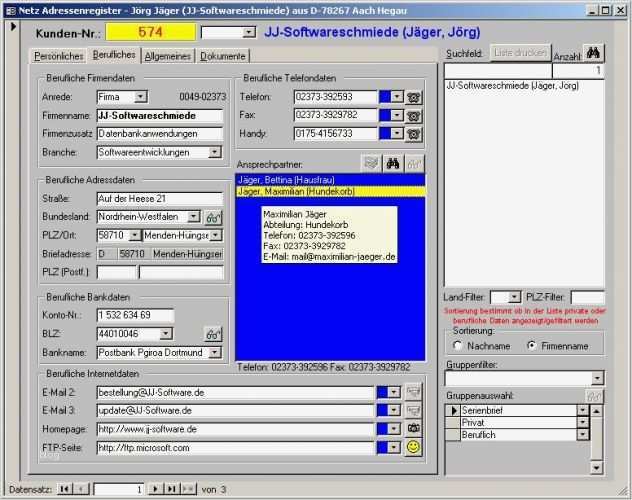The image size is (632, 500).
Task: Click the camera icon next to Homepage
Action: [414, 428]
